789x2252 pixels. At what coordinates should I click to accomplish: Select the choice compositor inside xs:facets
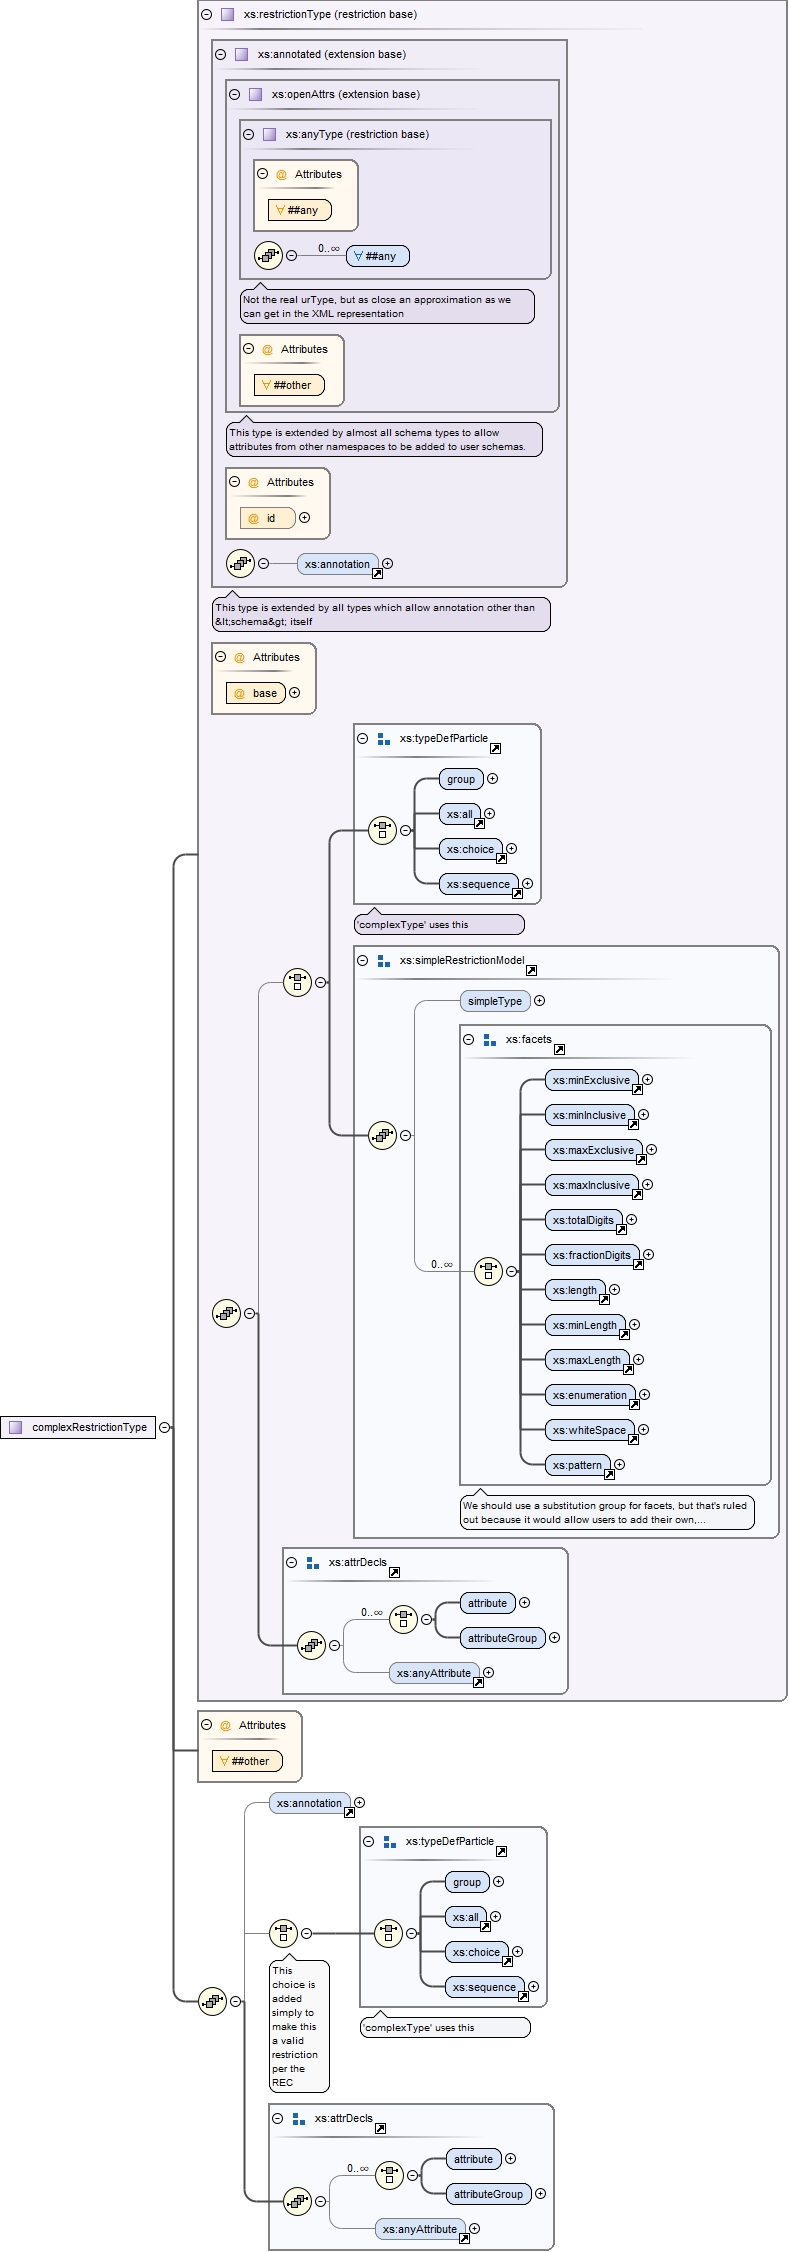(488, 1271)
